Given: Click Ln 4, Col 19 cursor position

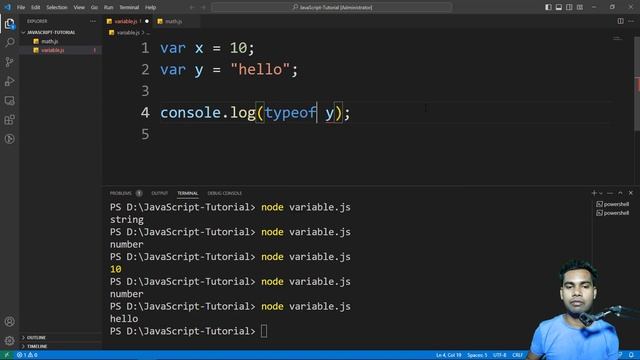Looking at the screenshot, I should tap(448, 355).
